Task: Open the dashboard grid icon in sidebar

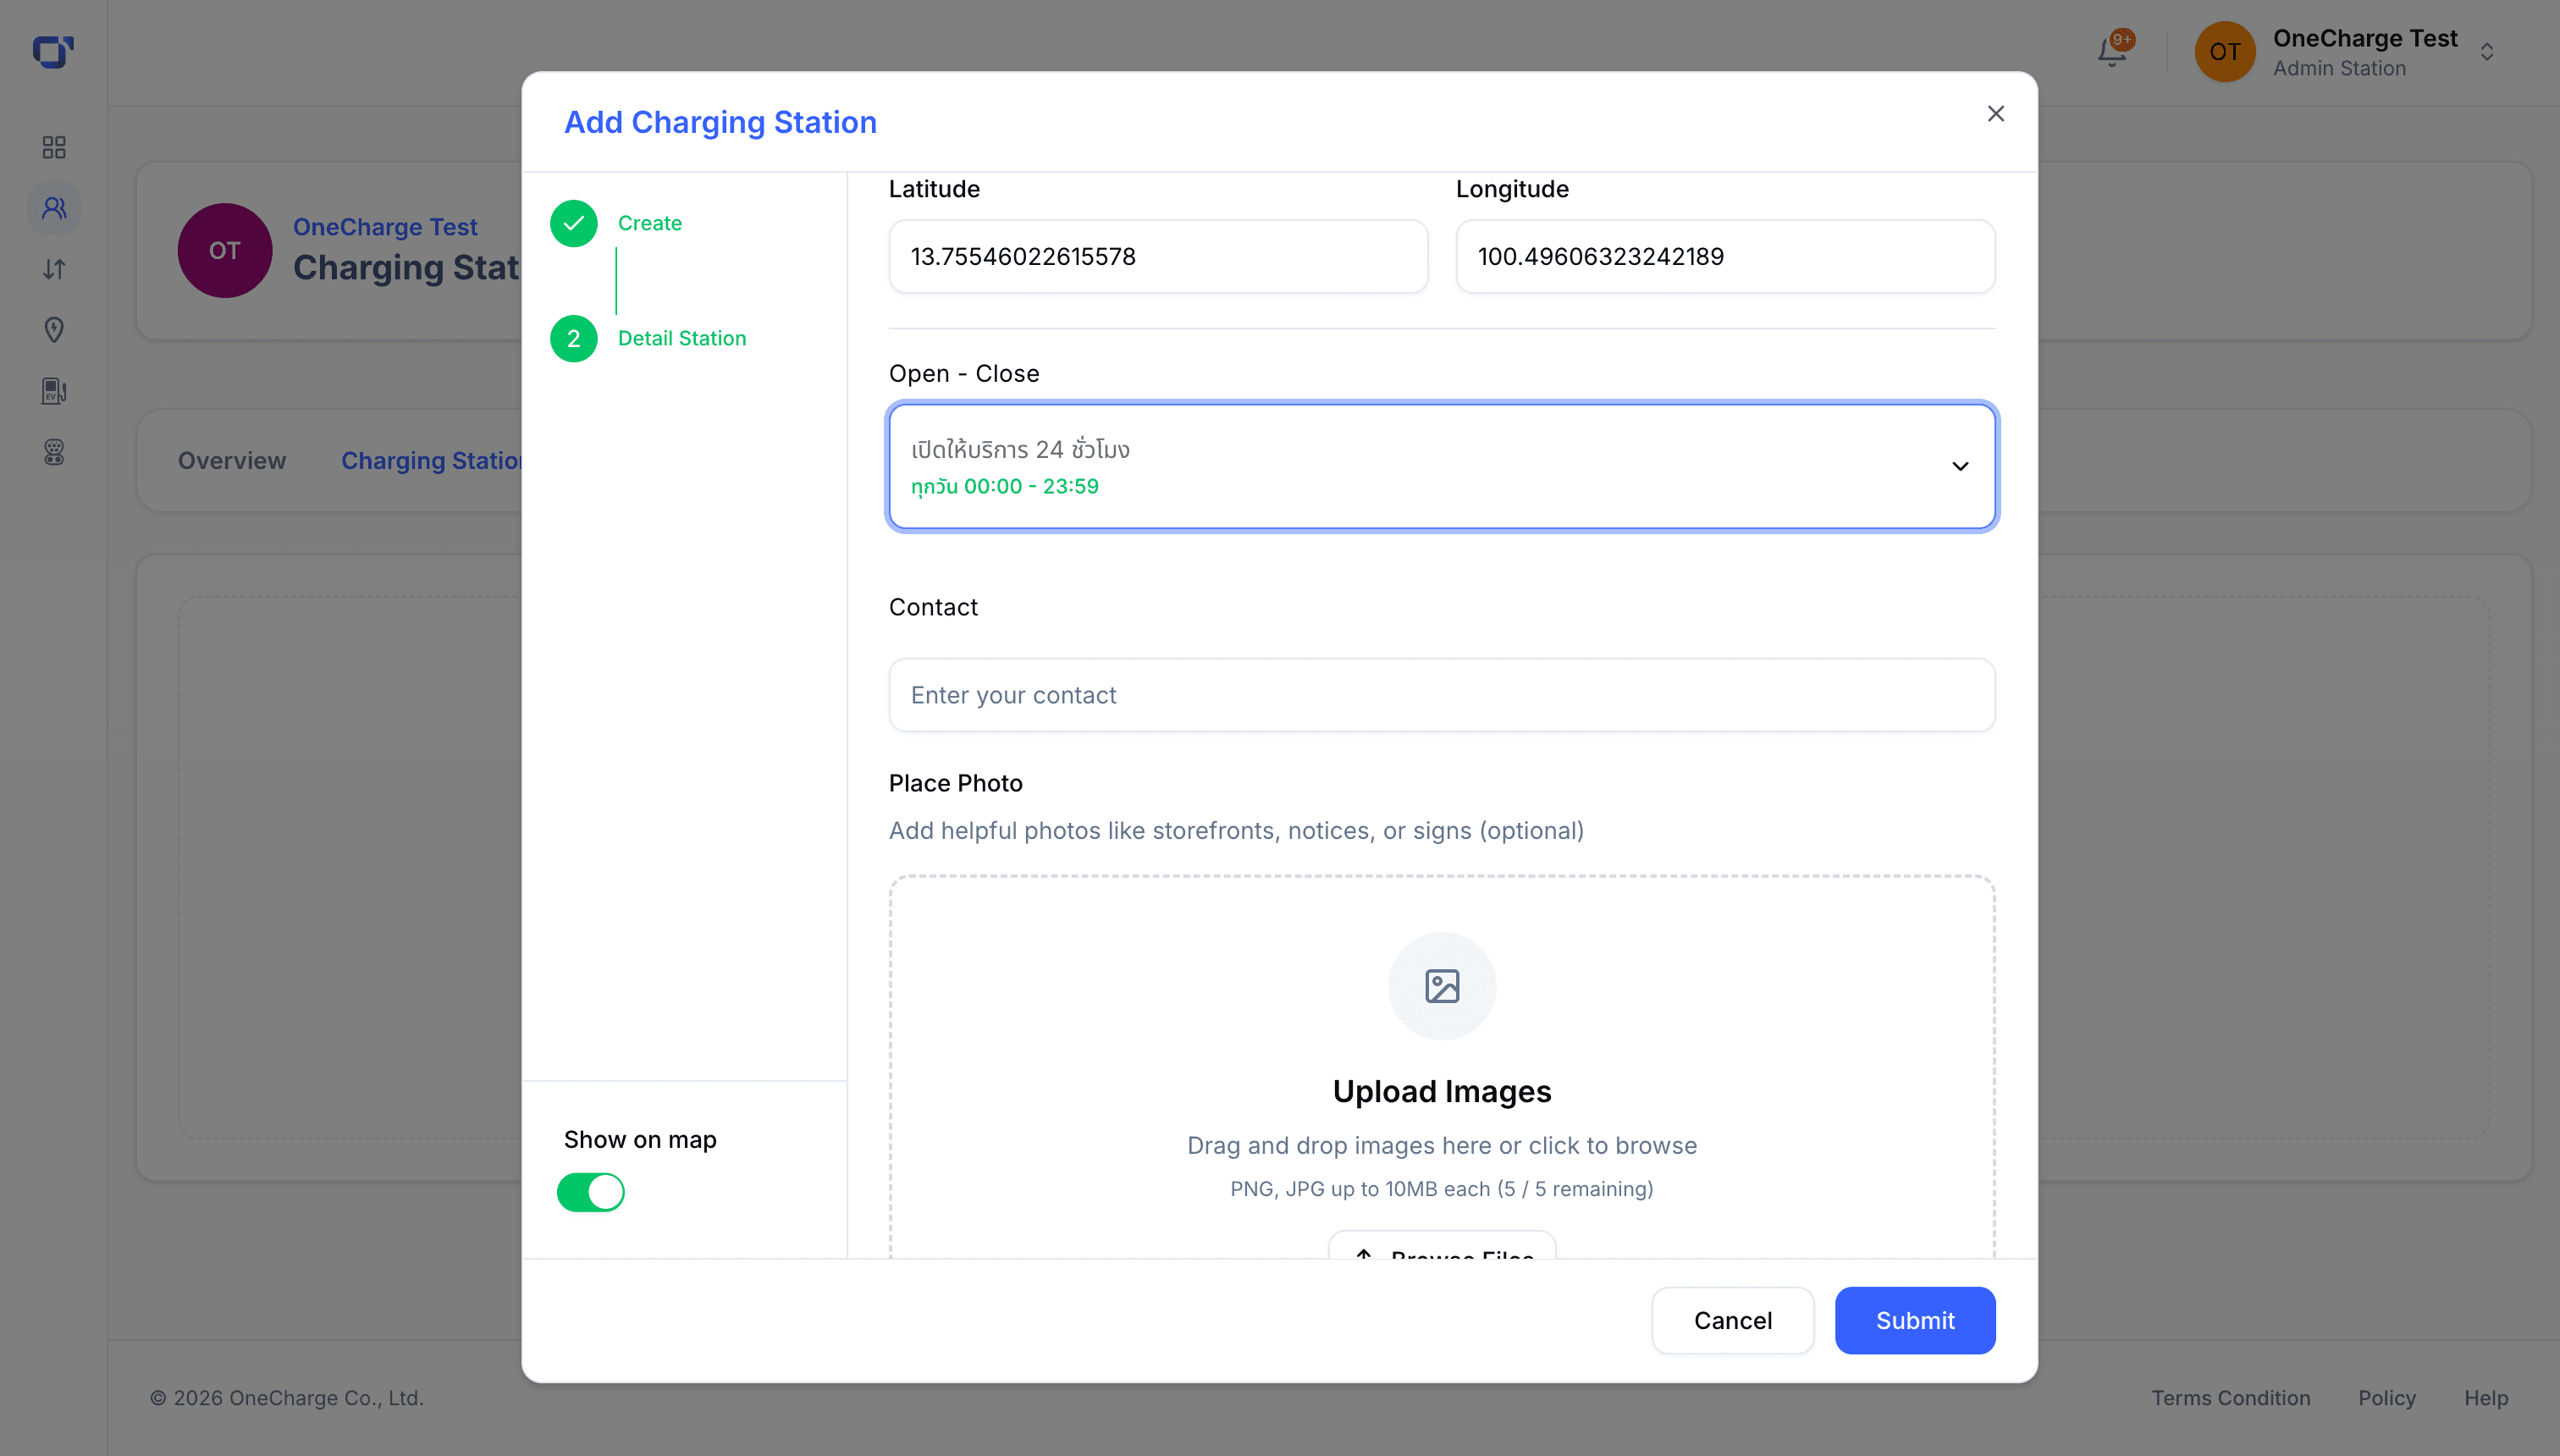Action: click(x=54, y=148)
